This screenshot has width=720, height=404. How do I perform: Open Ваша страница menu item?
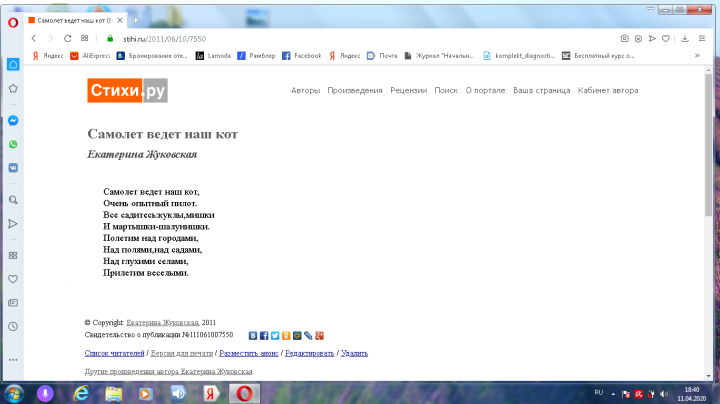pyautogui.click(x=541, y=90)
